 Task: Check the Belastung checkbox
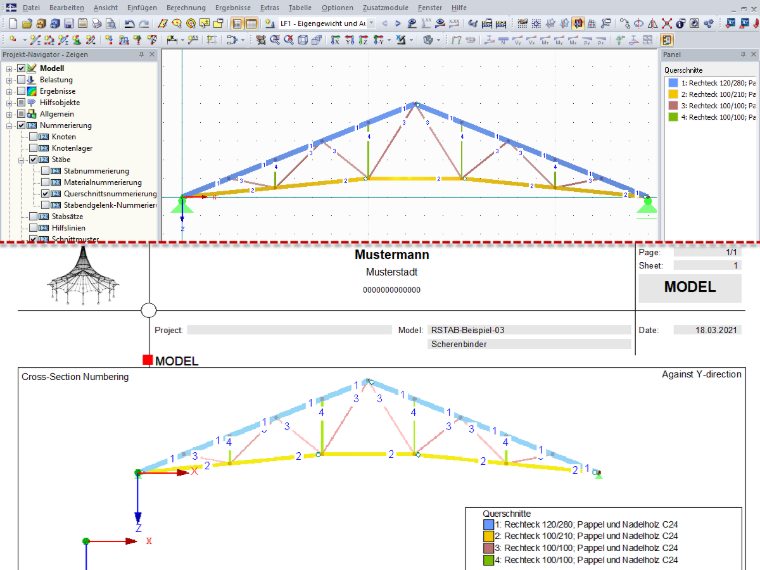21,79
